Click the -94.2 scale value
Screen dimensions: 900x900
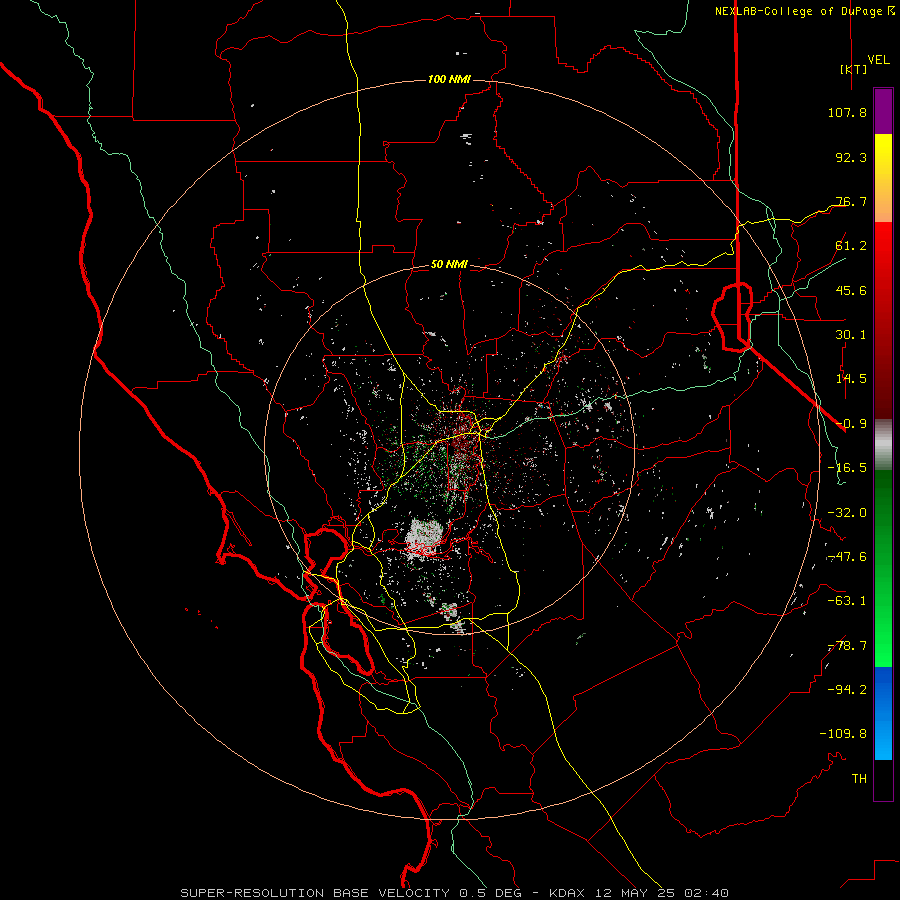coord(847,689)
